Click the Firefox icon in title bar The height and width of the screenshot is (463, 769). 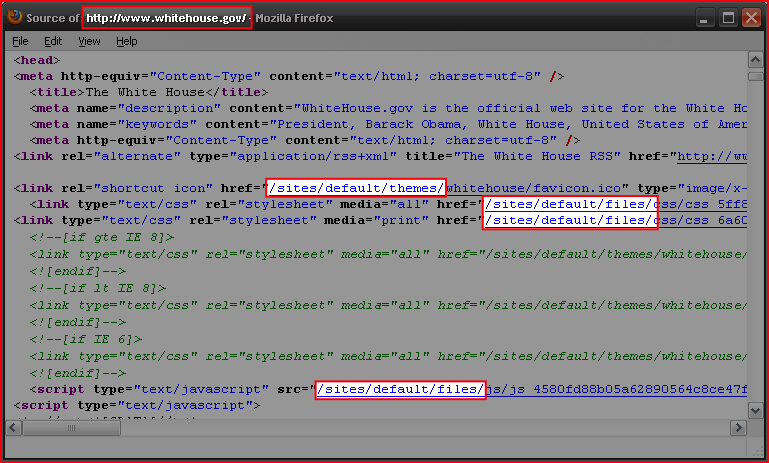tap(15, 17)
